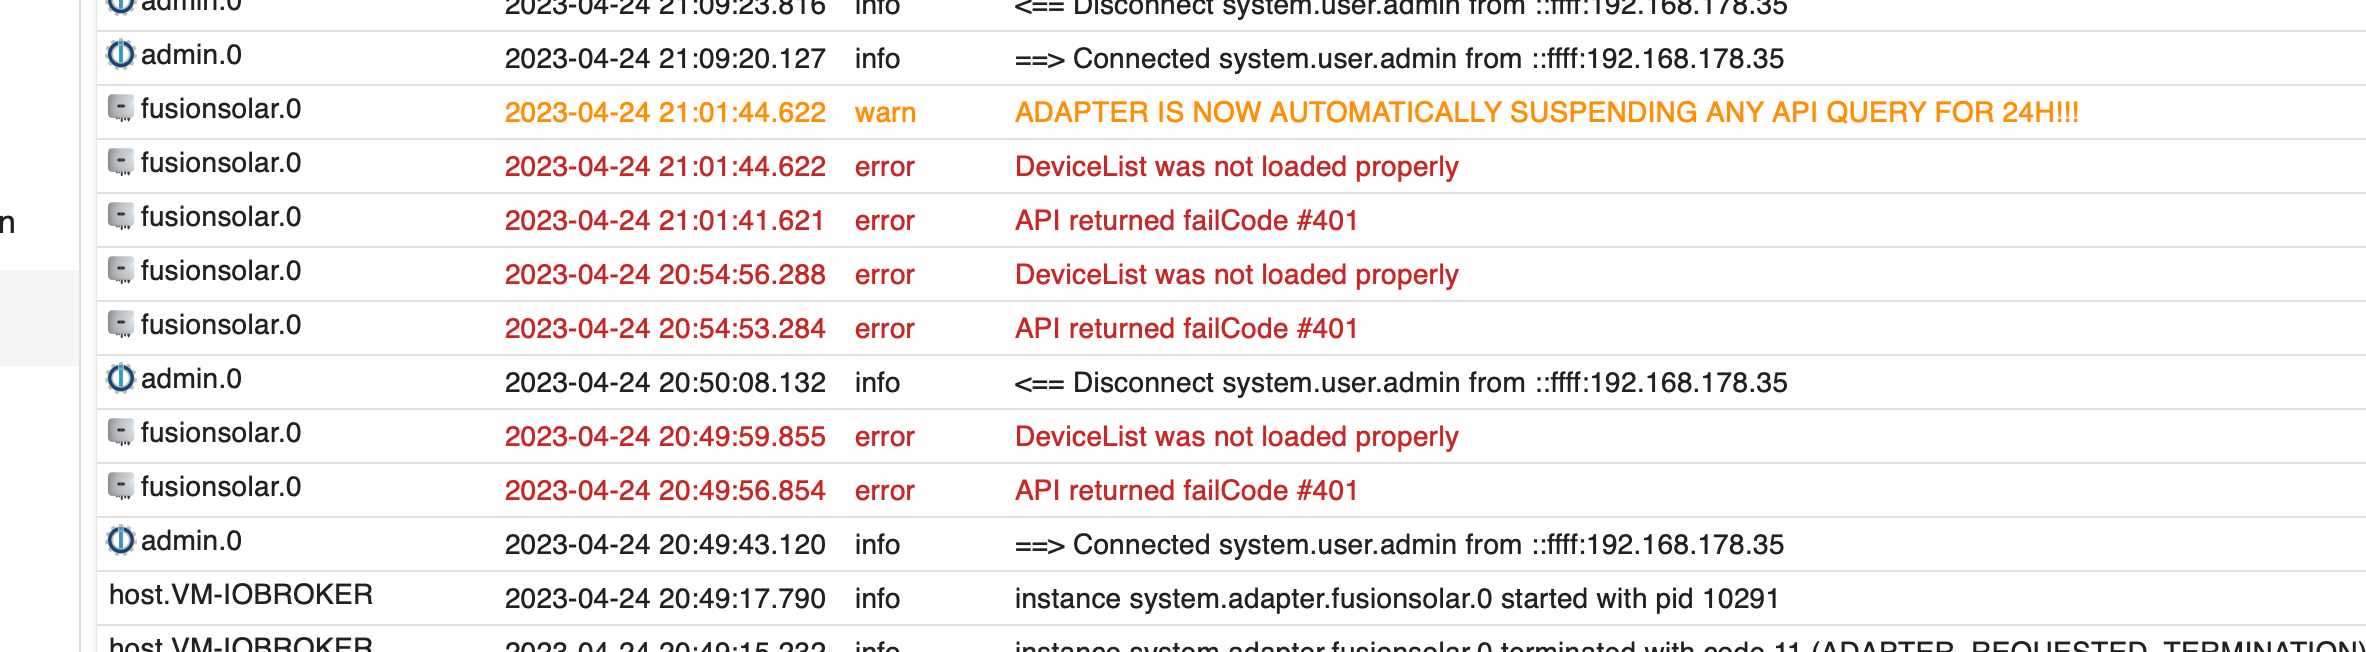Click timestamp 2023-04-24 21:01:44.622 in warn row

pos(665,112)
